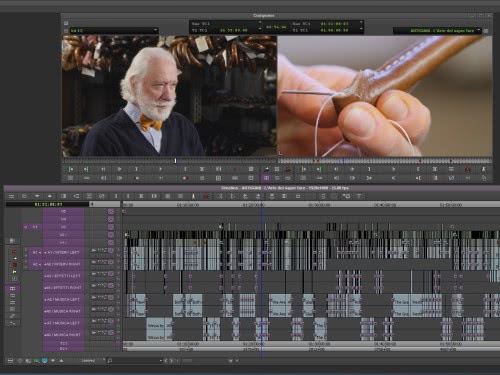Screen dimensions: 500x375
Task: Select yellow Extract/Splice segment arrow in Smart Tool
Action: click(14, 259)
